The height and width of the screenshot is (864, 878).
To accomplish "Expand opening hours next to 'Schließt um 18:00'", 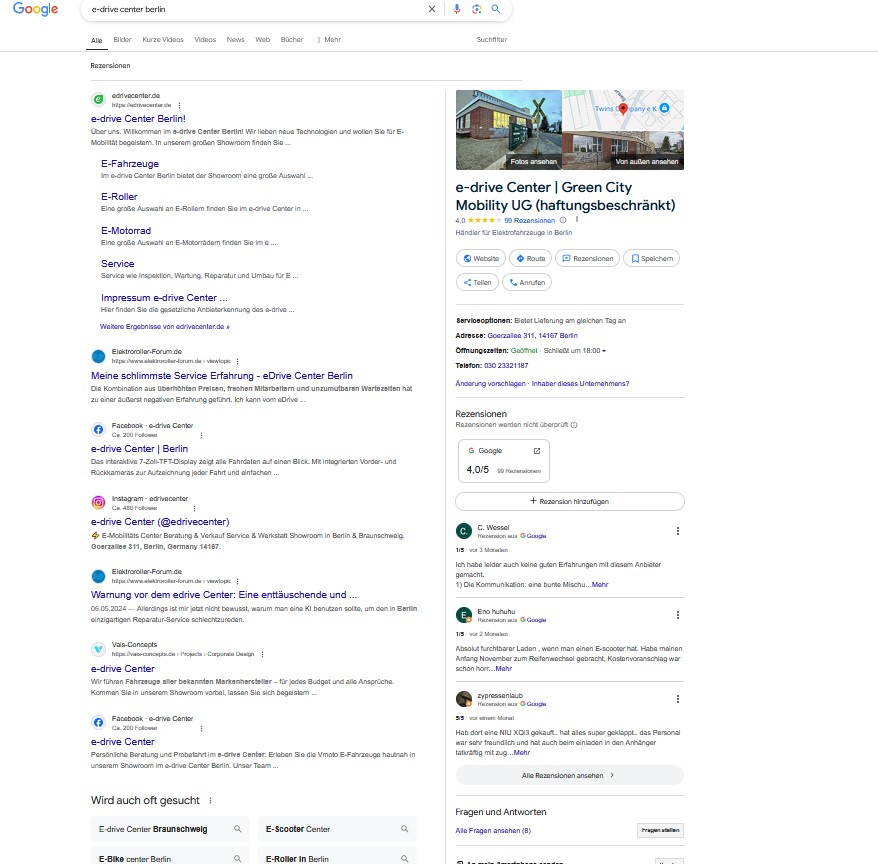I will [604, 351].
